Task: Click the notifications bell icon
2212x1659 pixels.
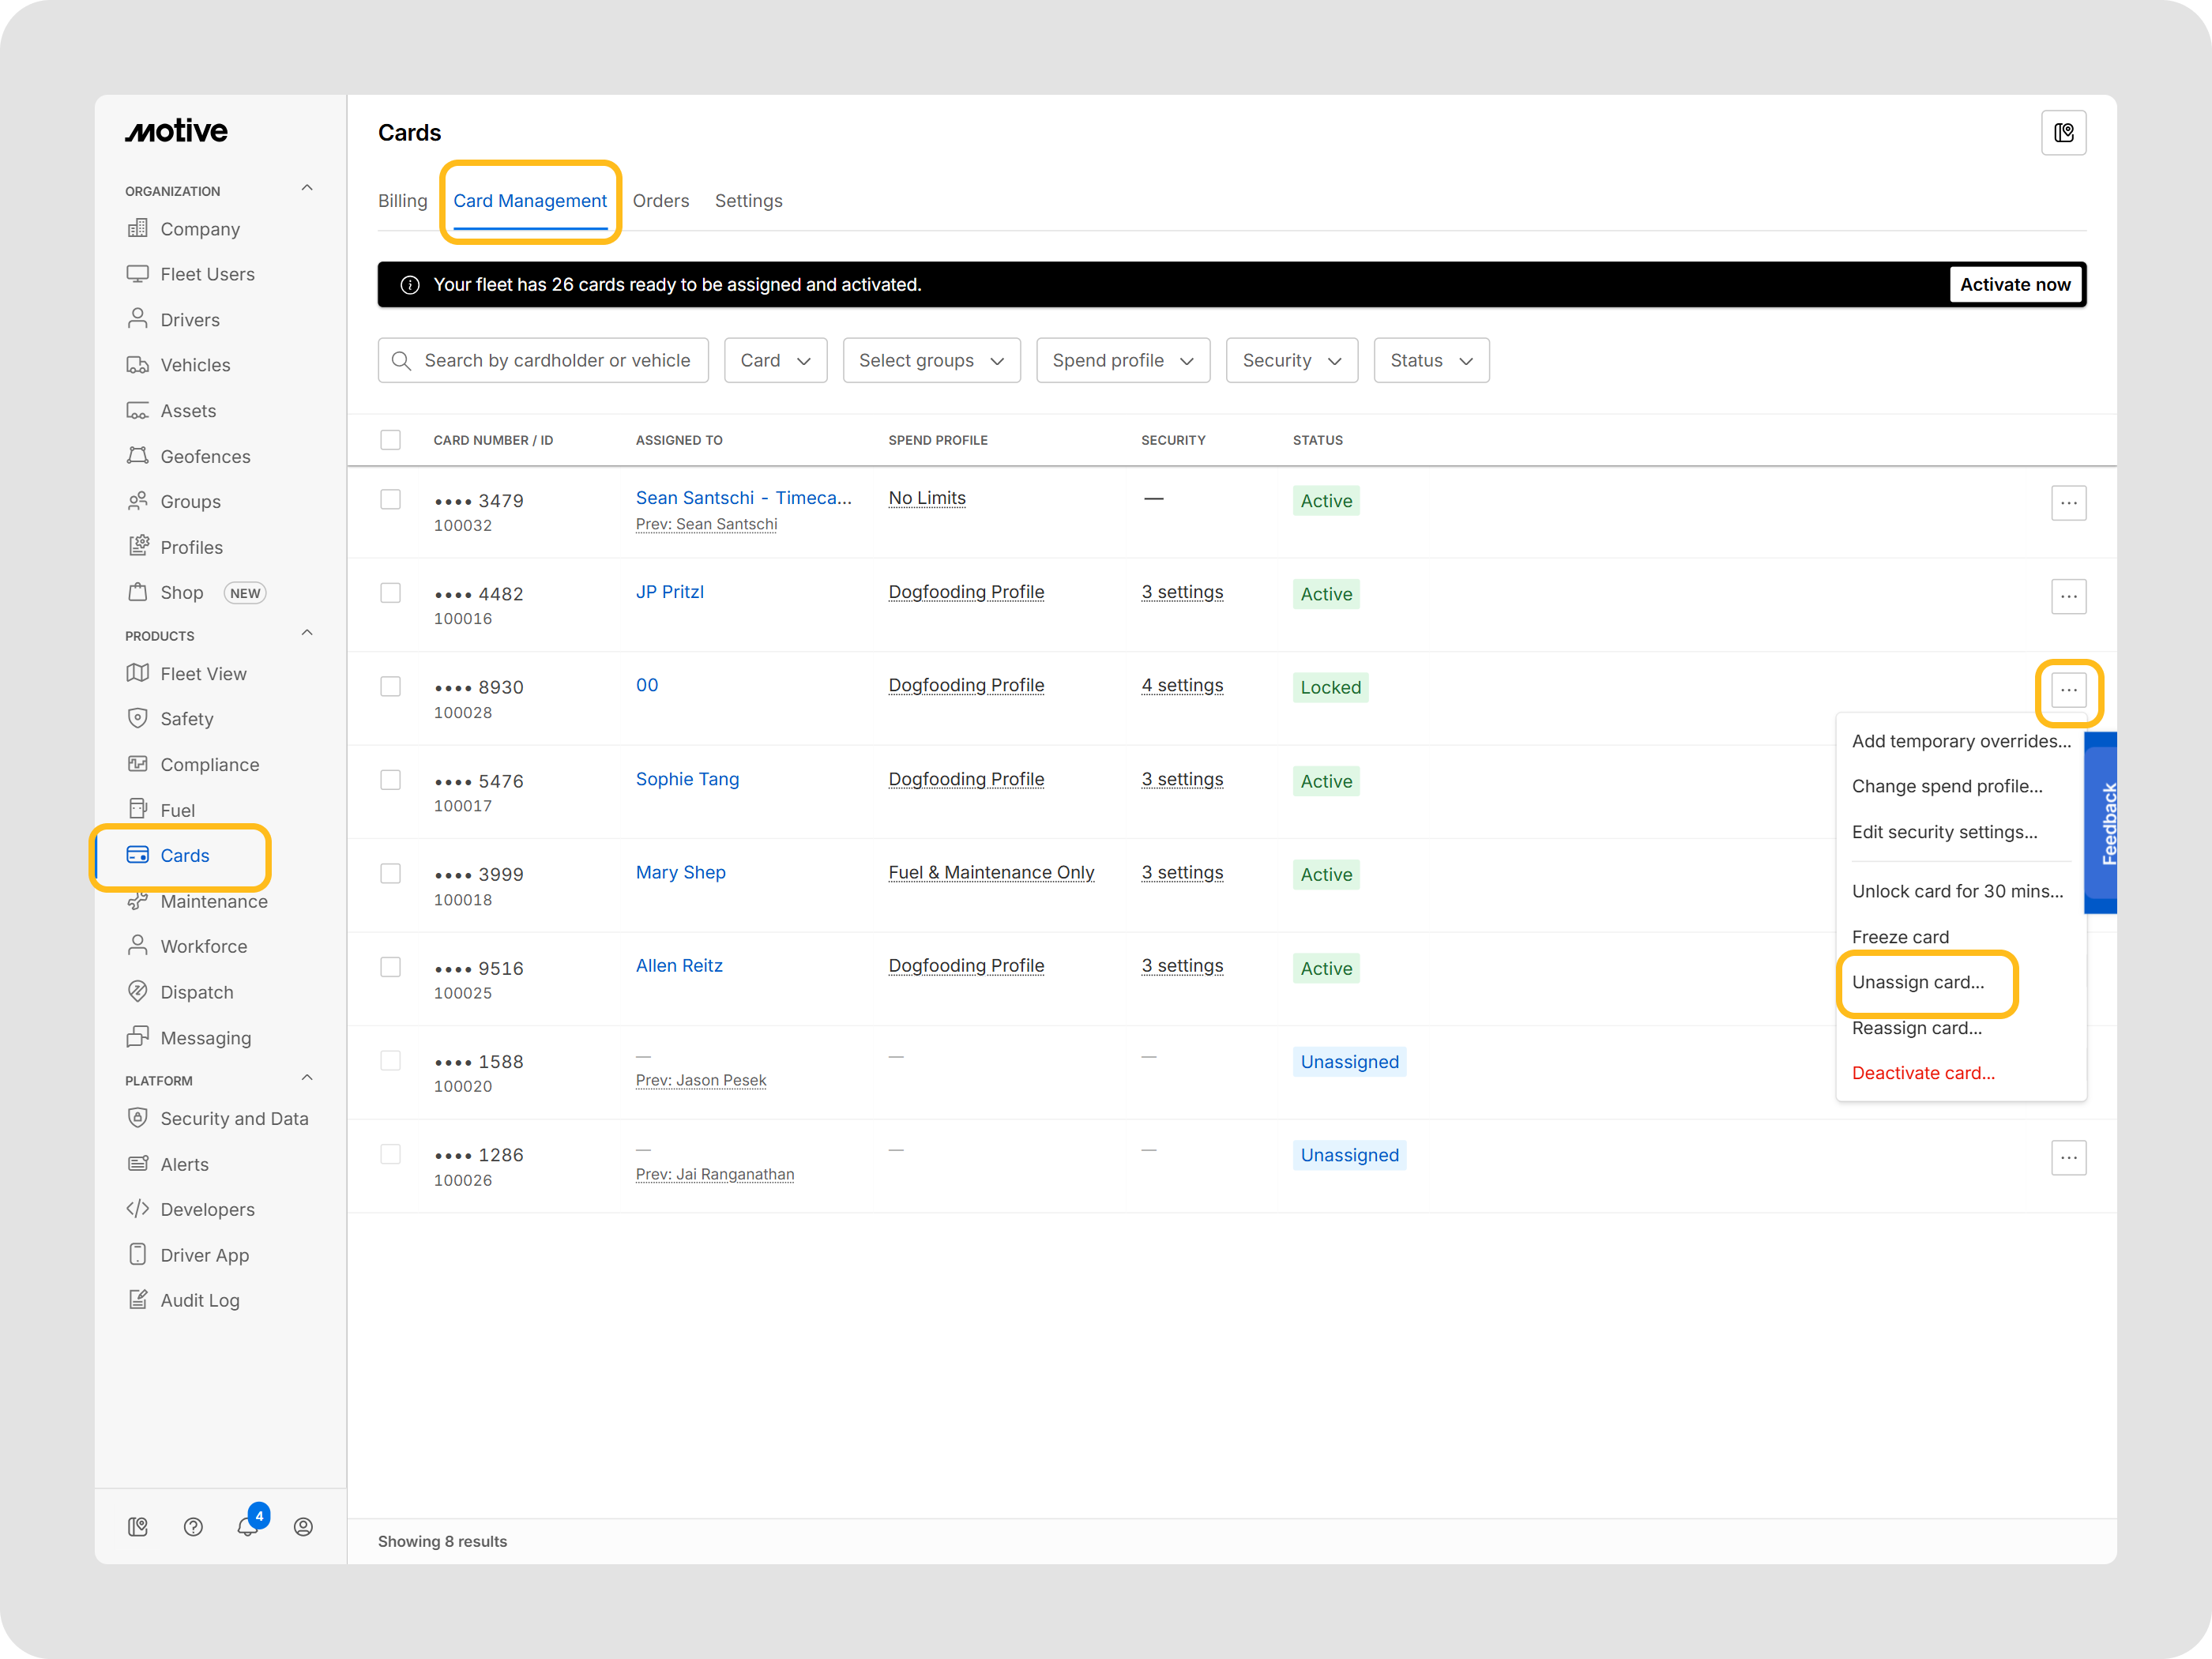Action: 247,1526
